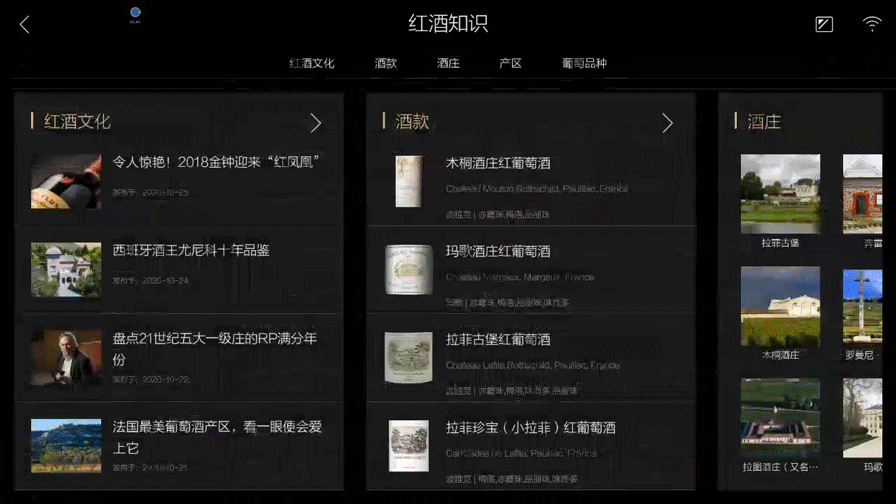Image resolution: width=896 pixels, height=504 pixels.
Task: Tap the screen mirroring icon at top right
Action: pos(823,24)
